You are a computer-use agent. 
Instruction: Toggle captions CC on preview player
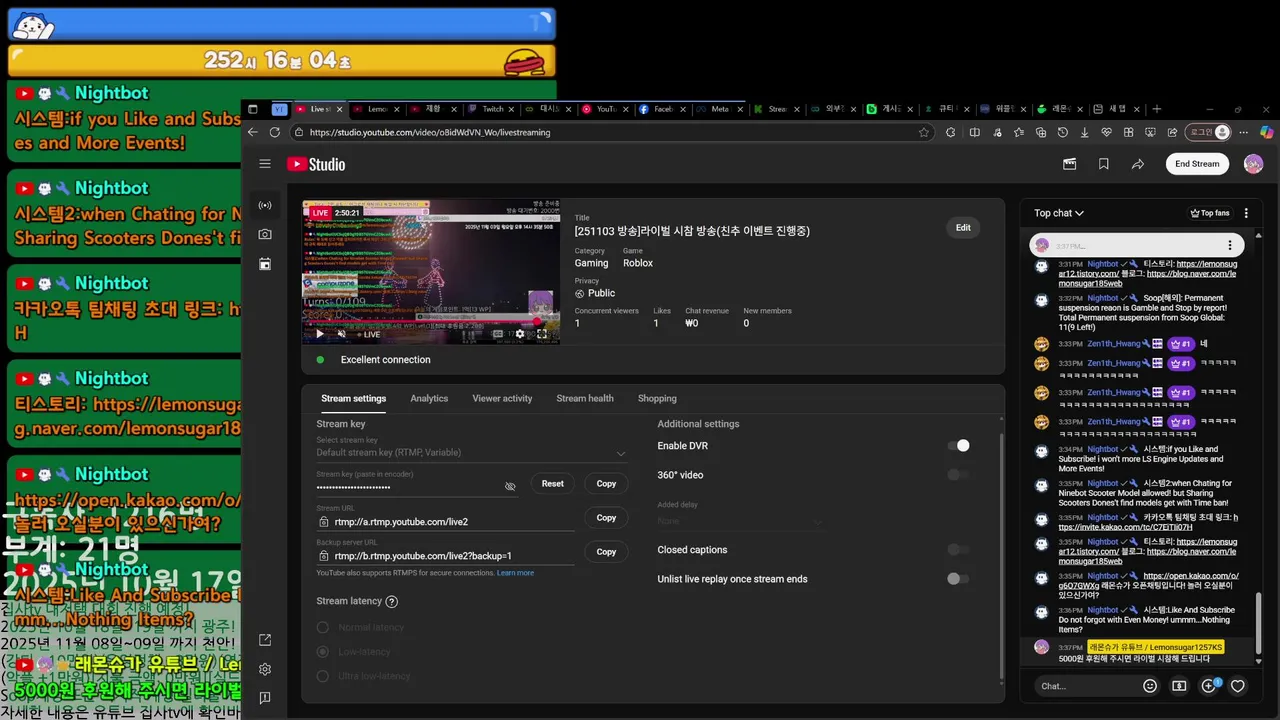coord(498,334)
